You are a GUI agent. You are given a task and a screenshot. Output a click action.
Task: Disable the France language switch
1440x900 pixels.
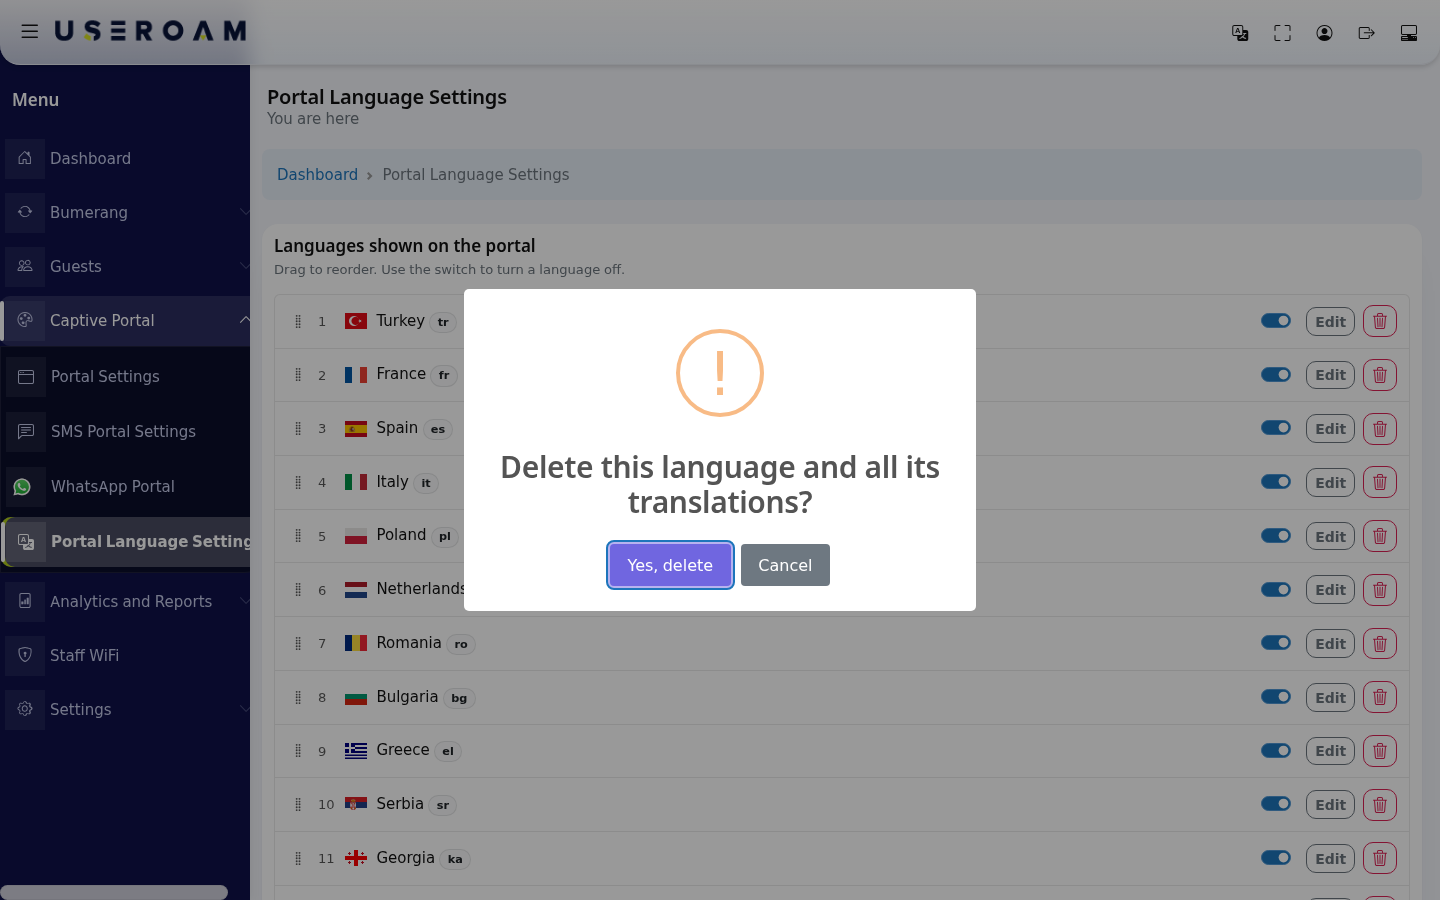pyautogui.click(x=1276, y=374)
